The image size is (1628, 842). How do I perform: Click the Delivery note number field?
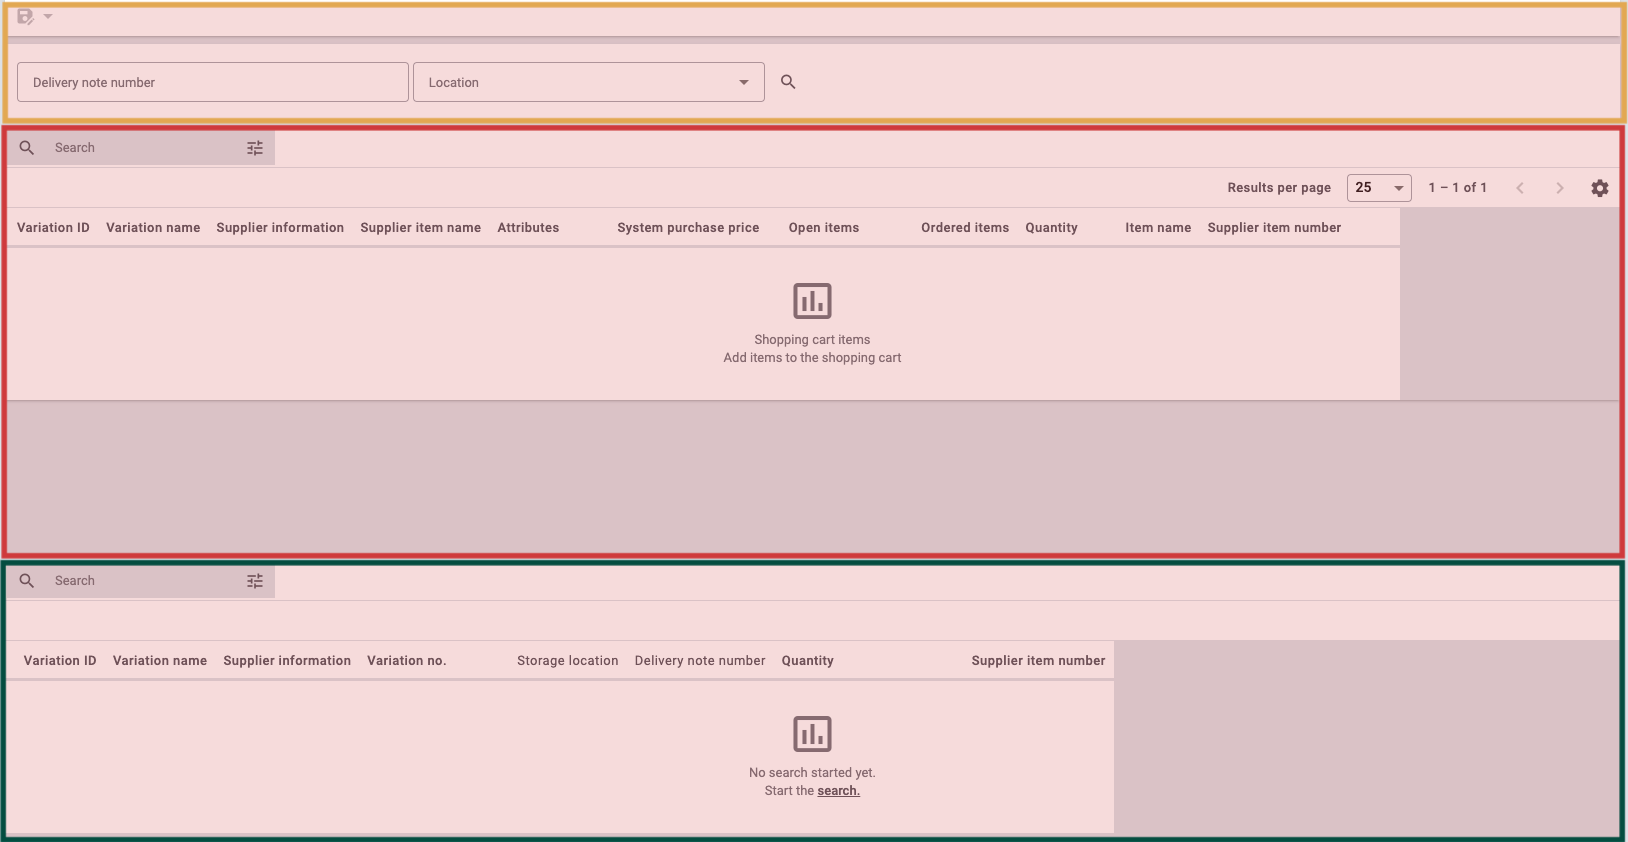click(212, 82)
